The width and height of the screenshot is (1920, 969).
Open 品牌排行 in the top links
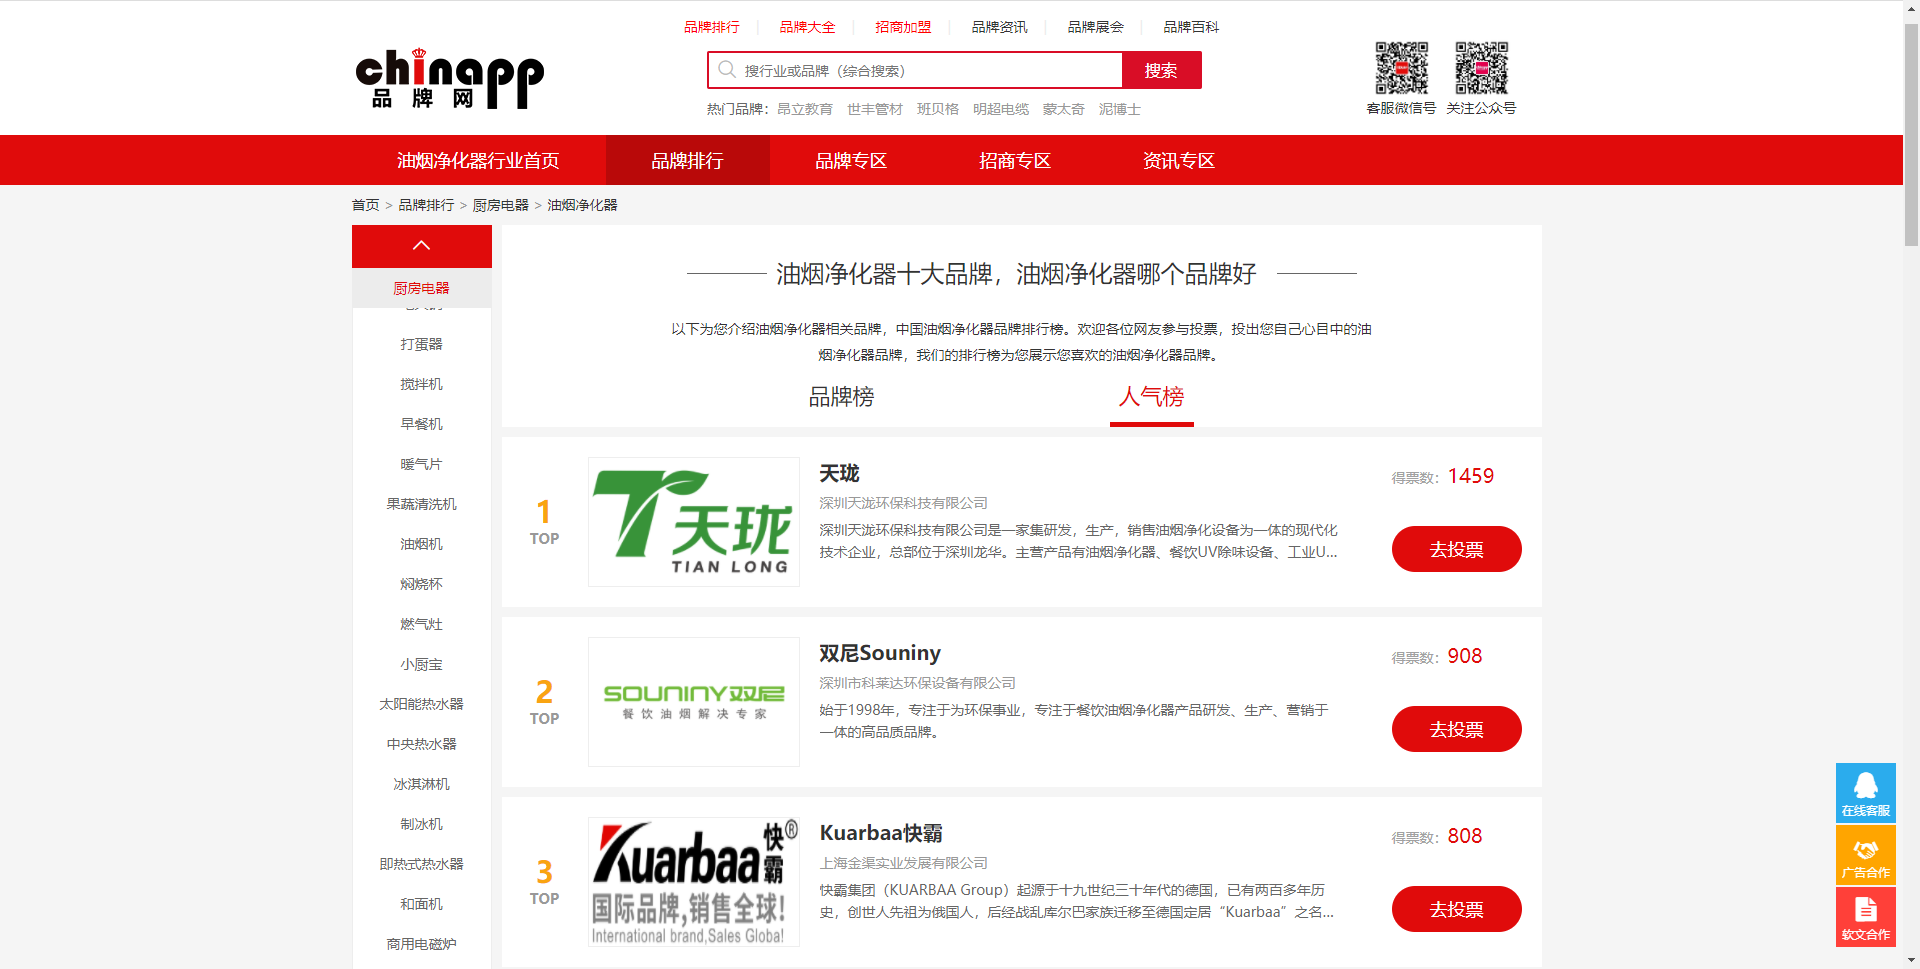pyautogui.click(x=712, y=27)
